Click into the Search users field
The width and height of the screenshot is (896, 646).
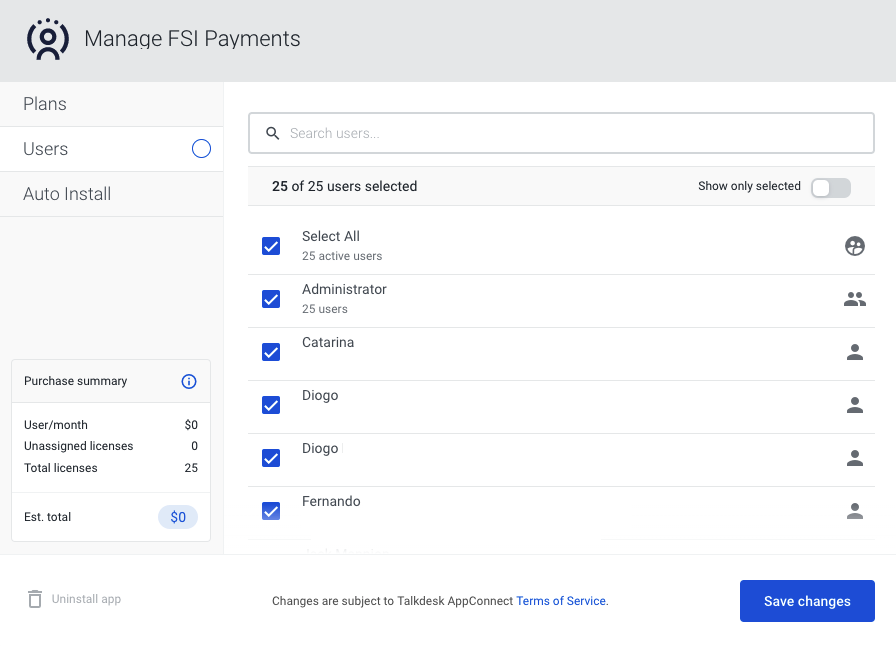coord(561,133)
